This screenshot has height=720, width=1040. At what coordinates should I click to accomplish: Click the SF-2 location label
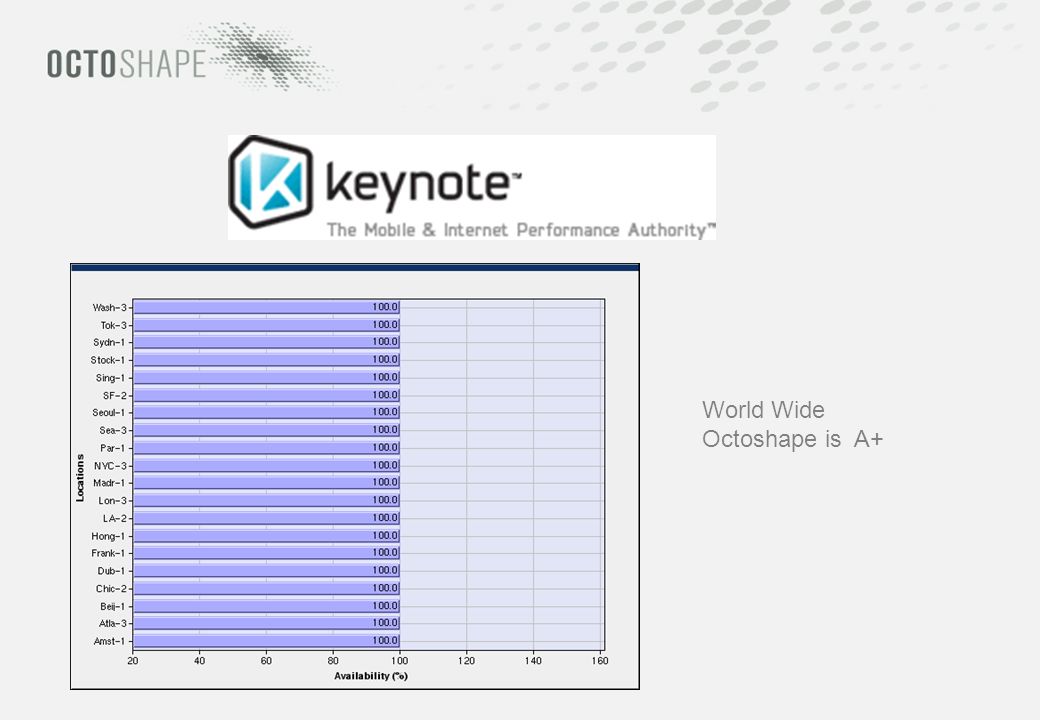coord(115,395)
